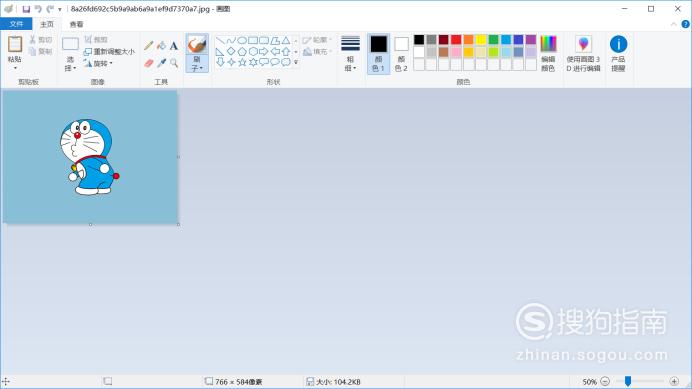The width and height of the screenshot is (692, 389).
Task: Click the Copy button
Action: pos(40,52)
